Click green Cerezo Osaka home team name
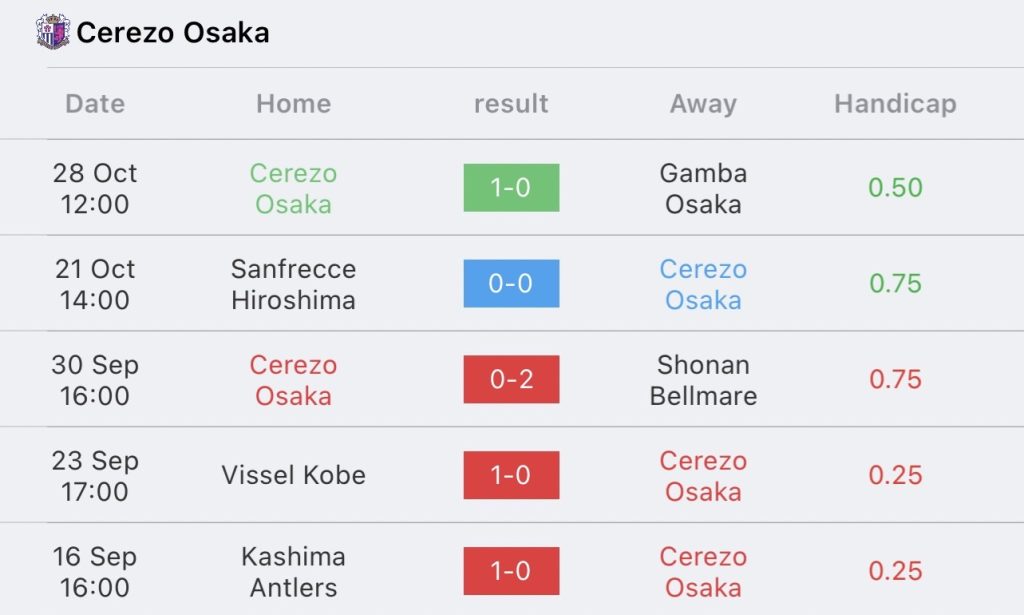The width and height of the screenshot is (1024, 615). pyautogui.click(x=293, y=189)
